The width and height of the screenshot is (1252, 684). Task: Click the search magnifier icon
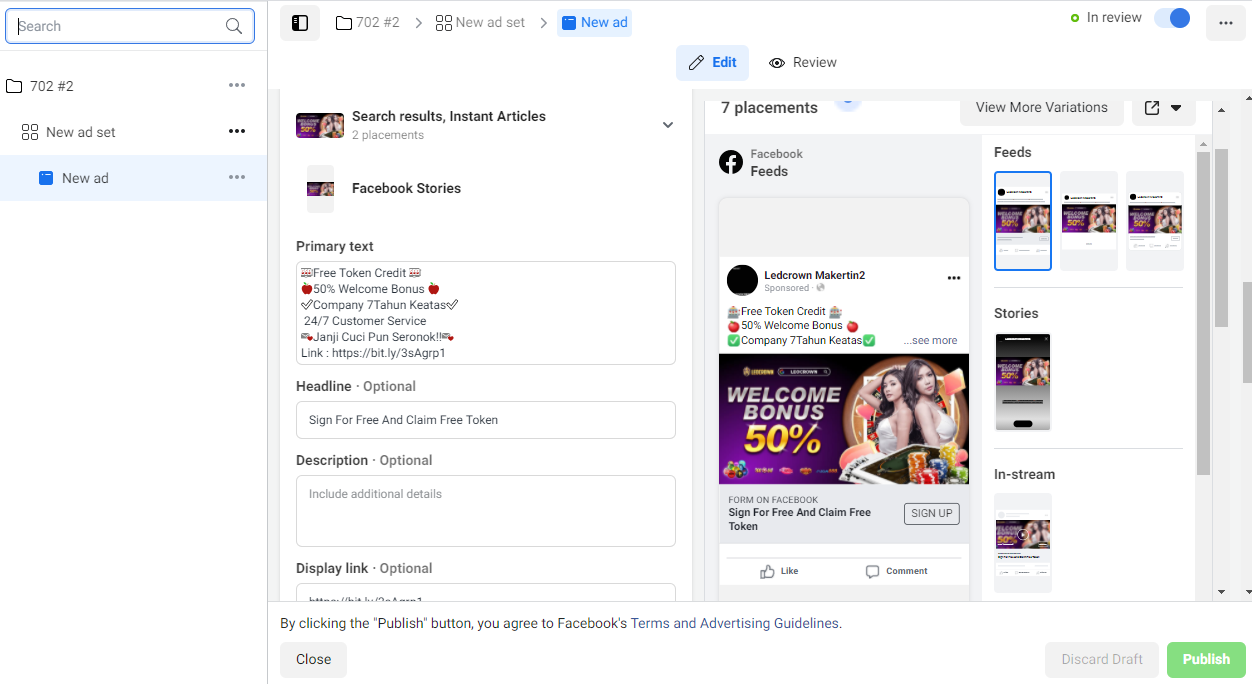click(234, 27)
